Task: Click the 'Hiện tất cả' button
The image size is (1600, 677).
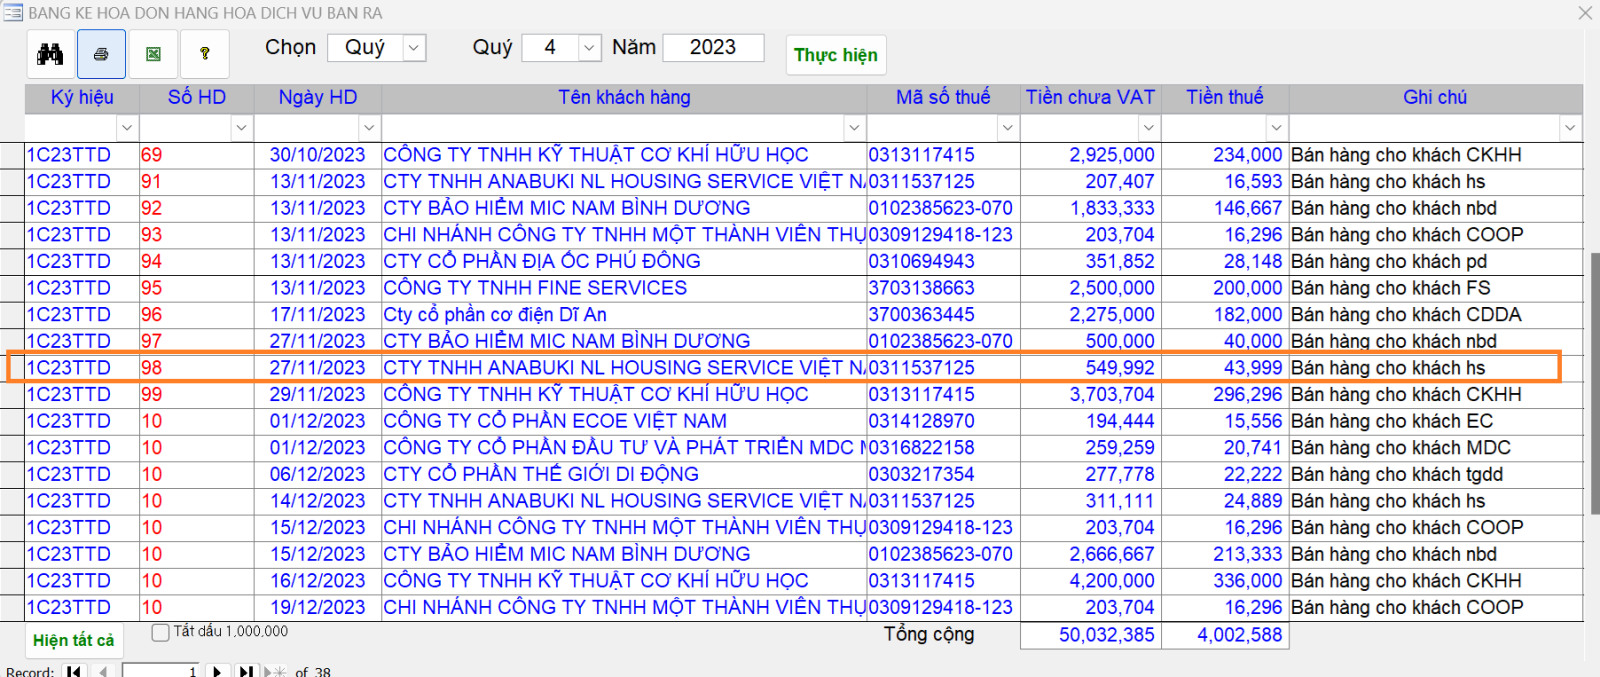Action: click(73, 640)
